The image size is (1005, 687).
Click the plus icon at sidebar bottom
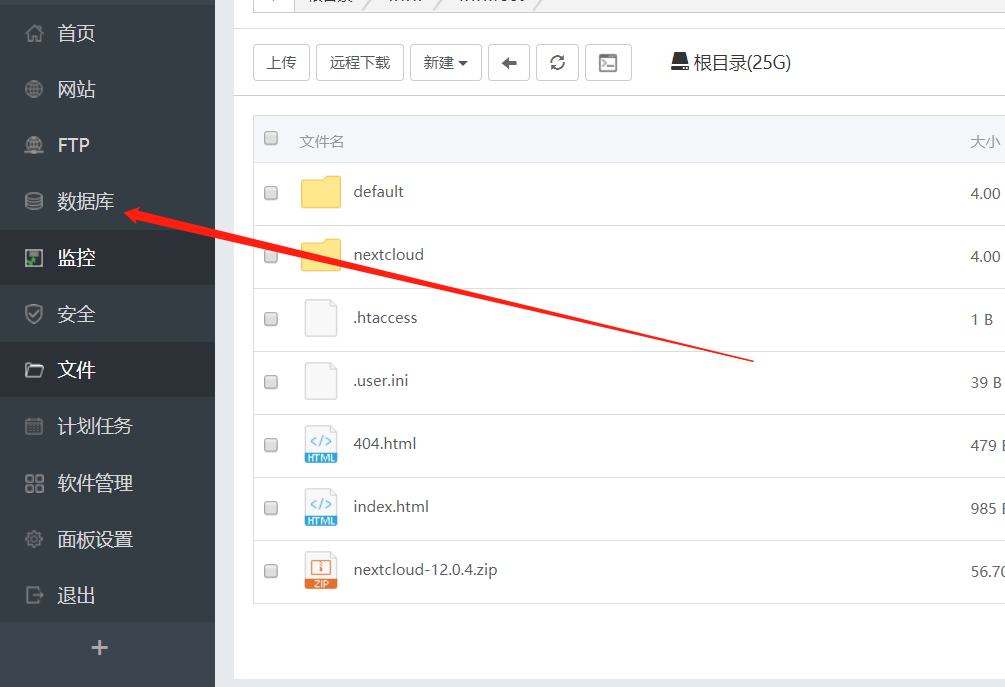pyautogui.click(x=99, y=648)
